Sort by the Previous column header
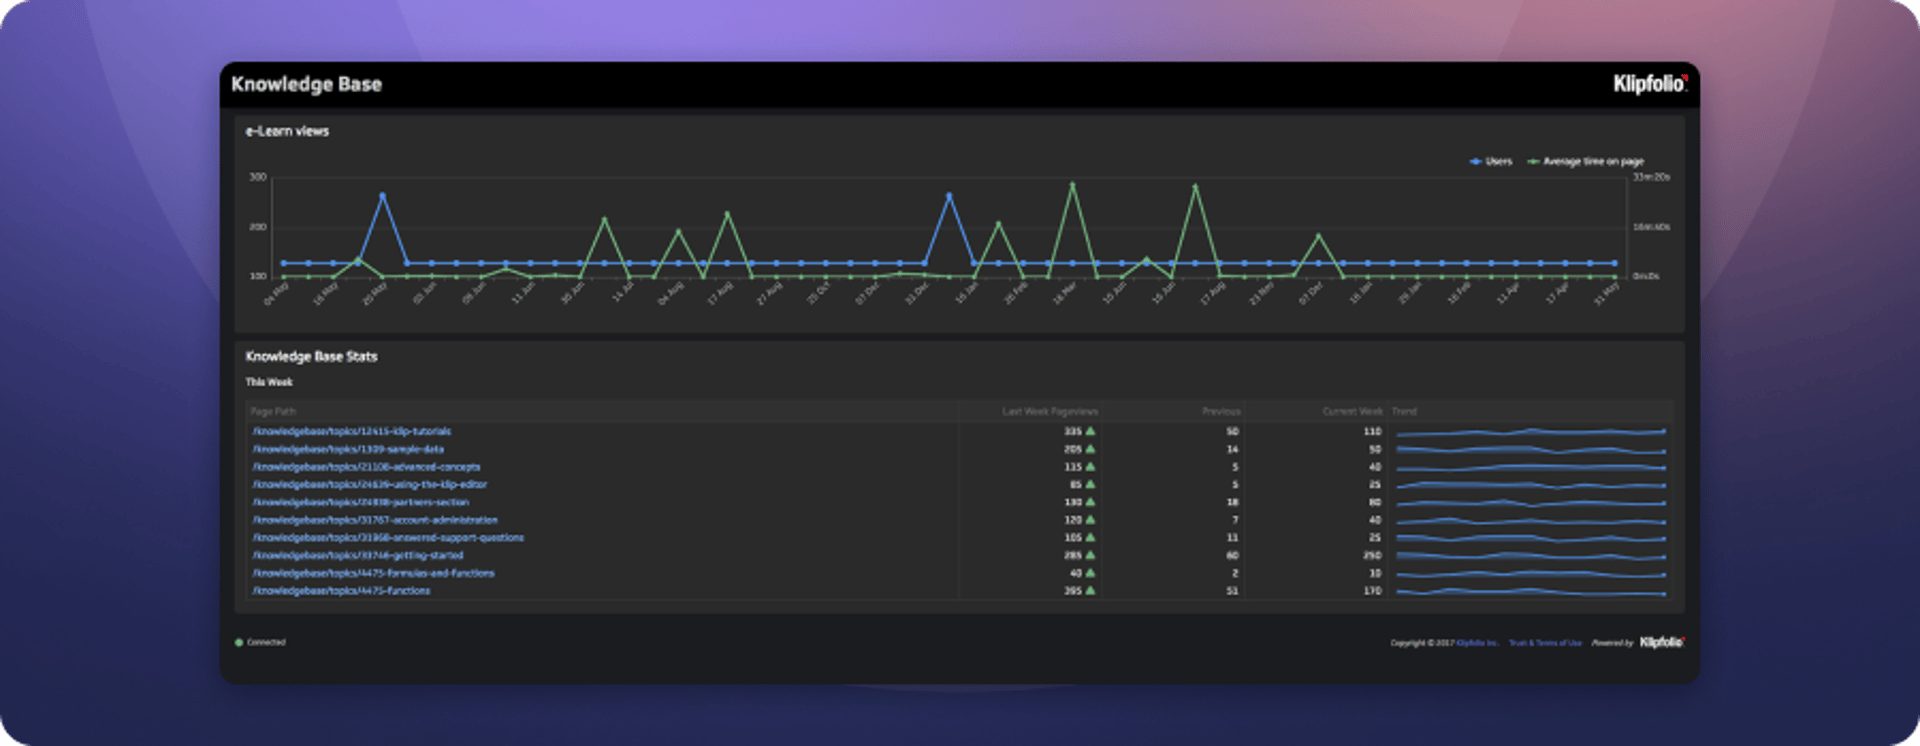 pos(1221,411)
